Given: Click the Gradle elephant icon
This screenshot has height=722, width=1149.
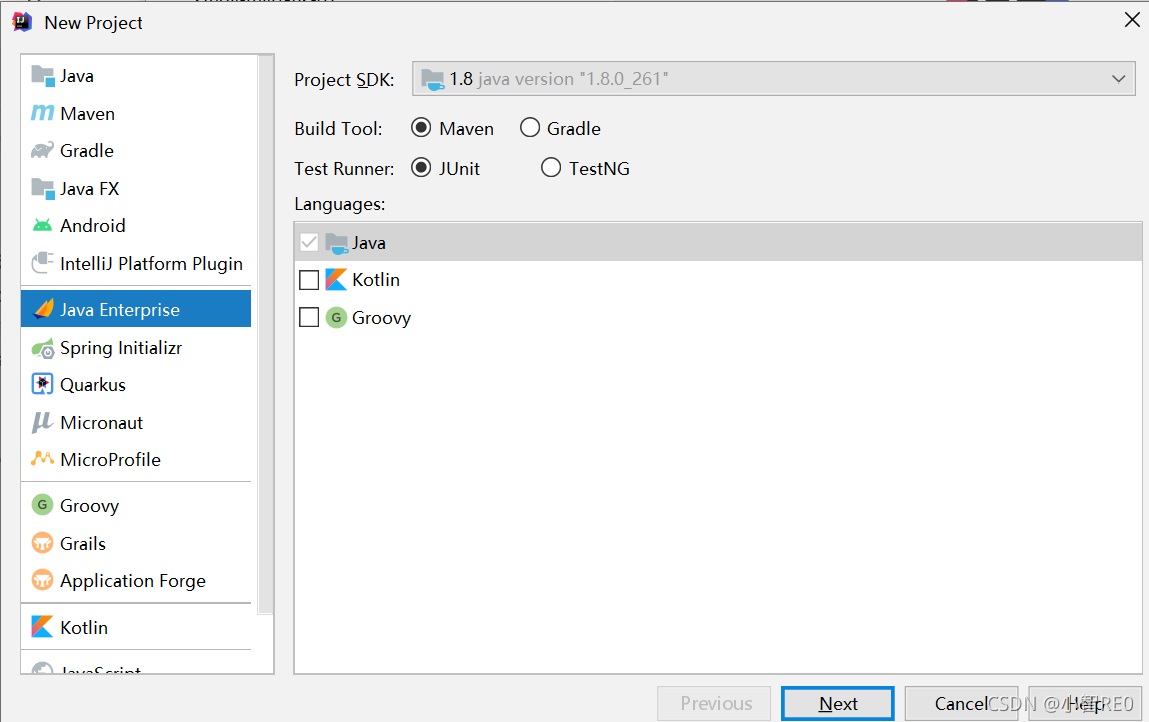Looking at the screenshot, I should pos(43,150).
